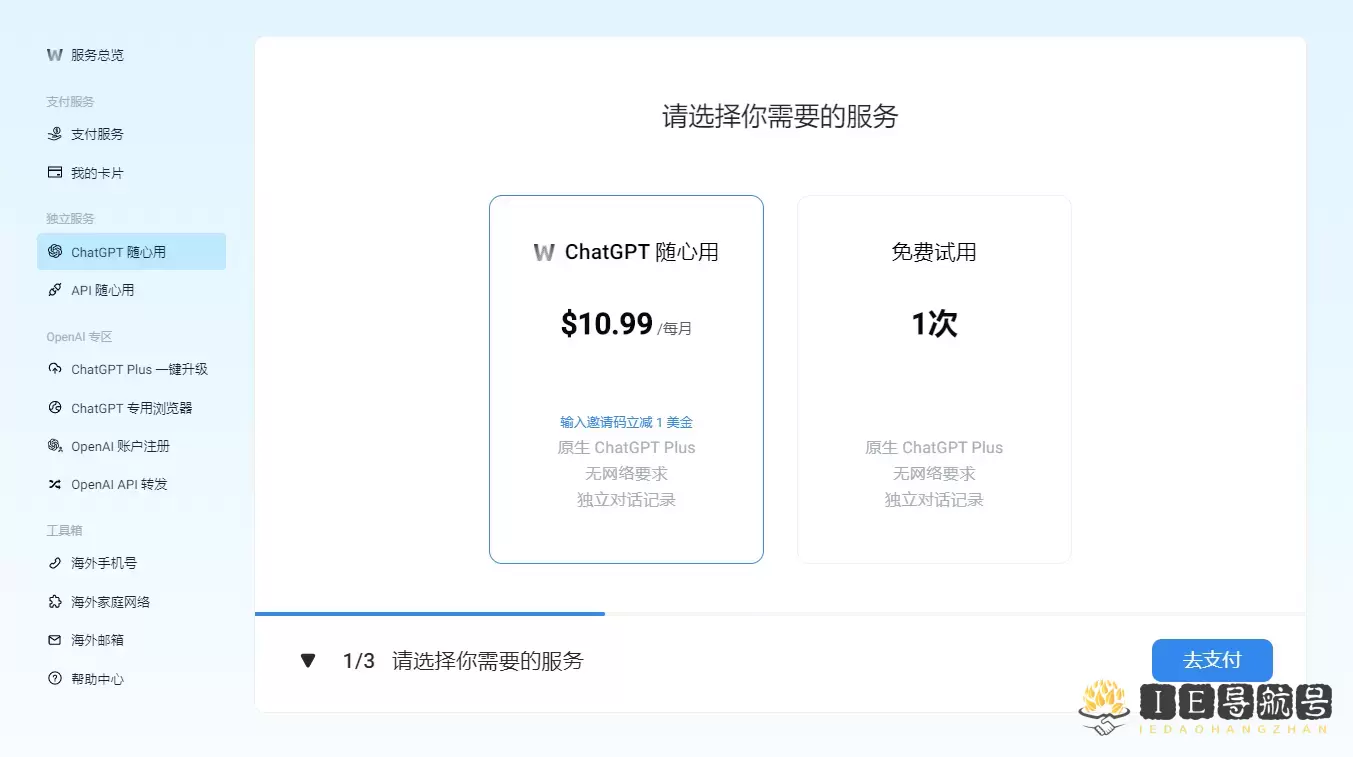The image size is (1353, 757).
Task: Click the 独立服务 section header label
Action: point(70,219)
